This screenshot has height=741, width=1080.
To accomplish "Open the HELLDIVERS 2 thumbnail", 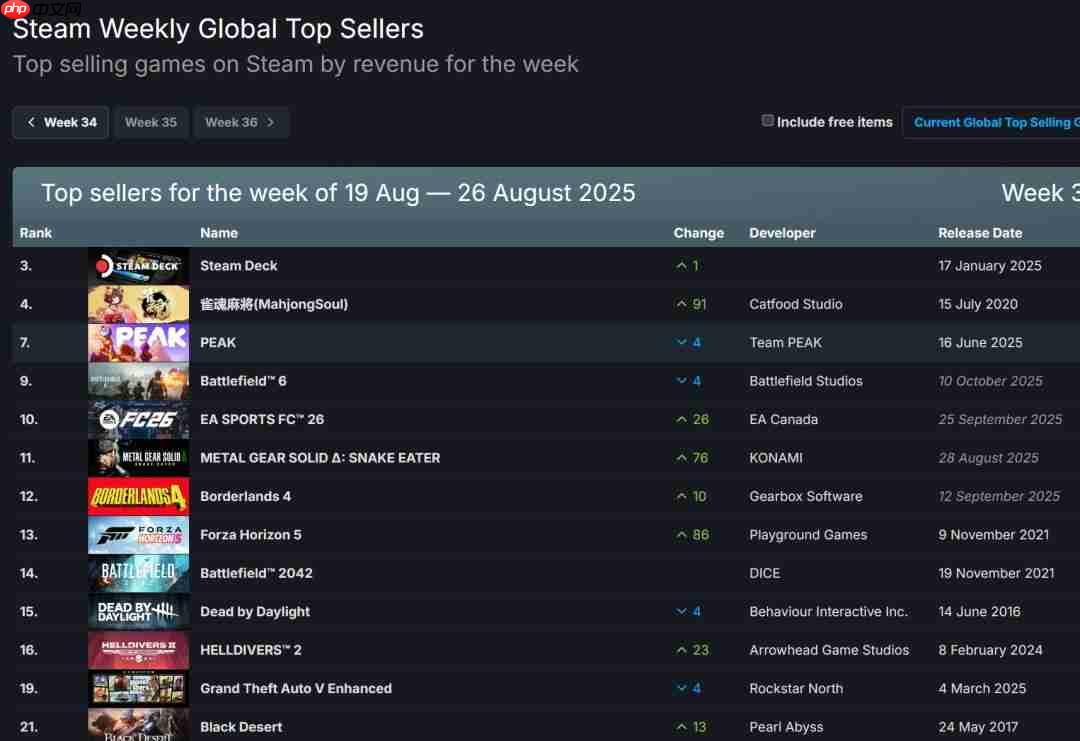I will pyautogui.click(x=138, y=650).
